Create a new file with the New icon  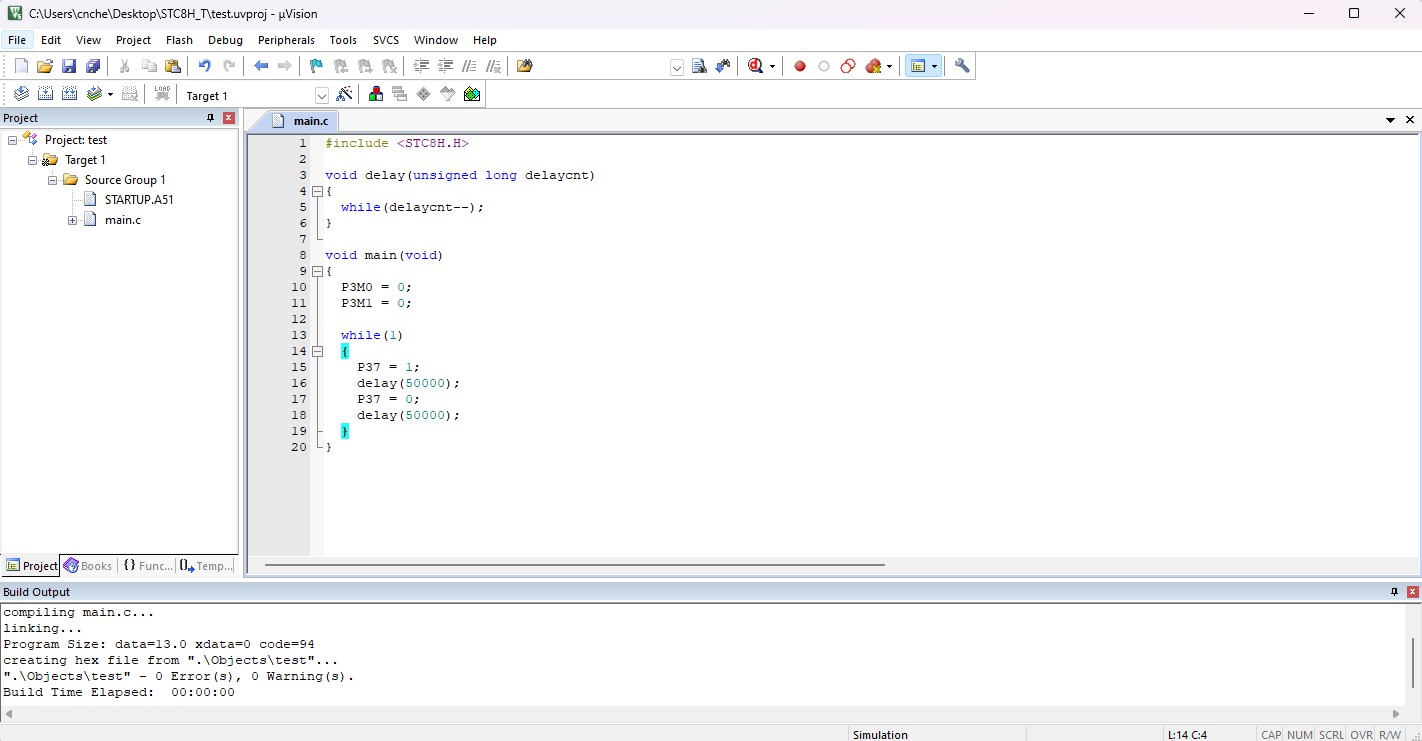pyautogui.click(x=21, y=66)
